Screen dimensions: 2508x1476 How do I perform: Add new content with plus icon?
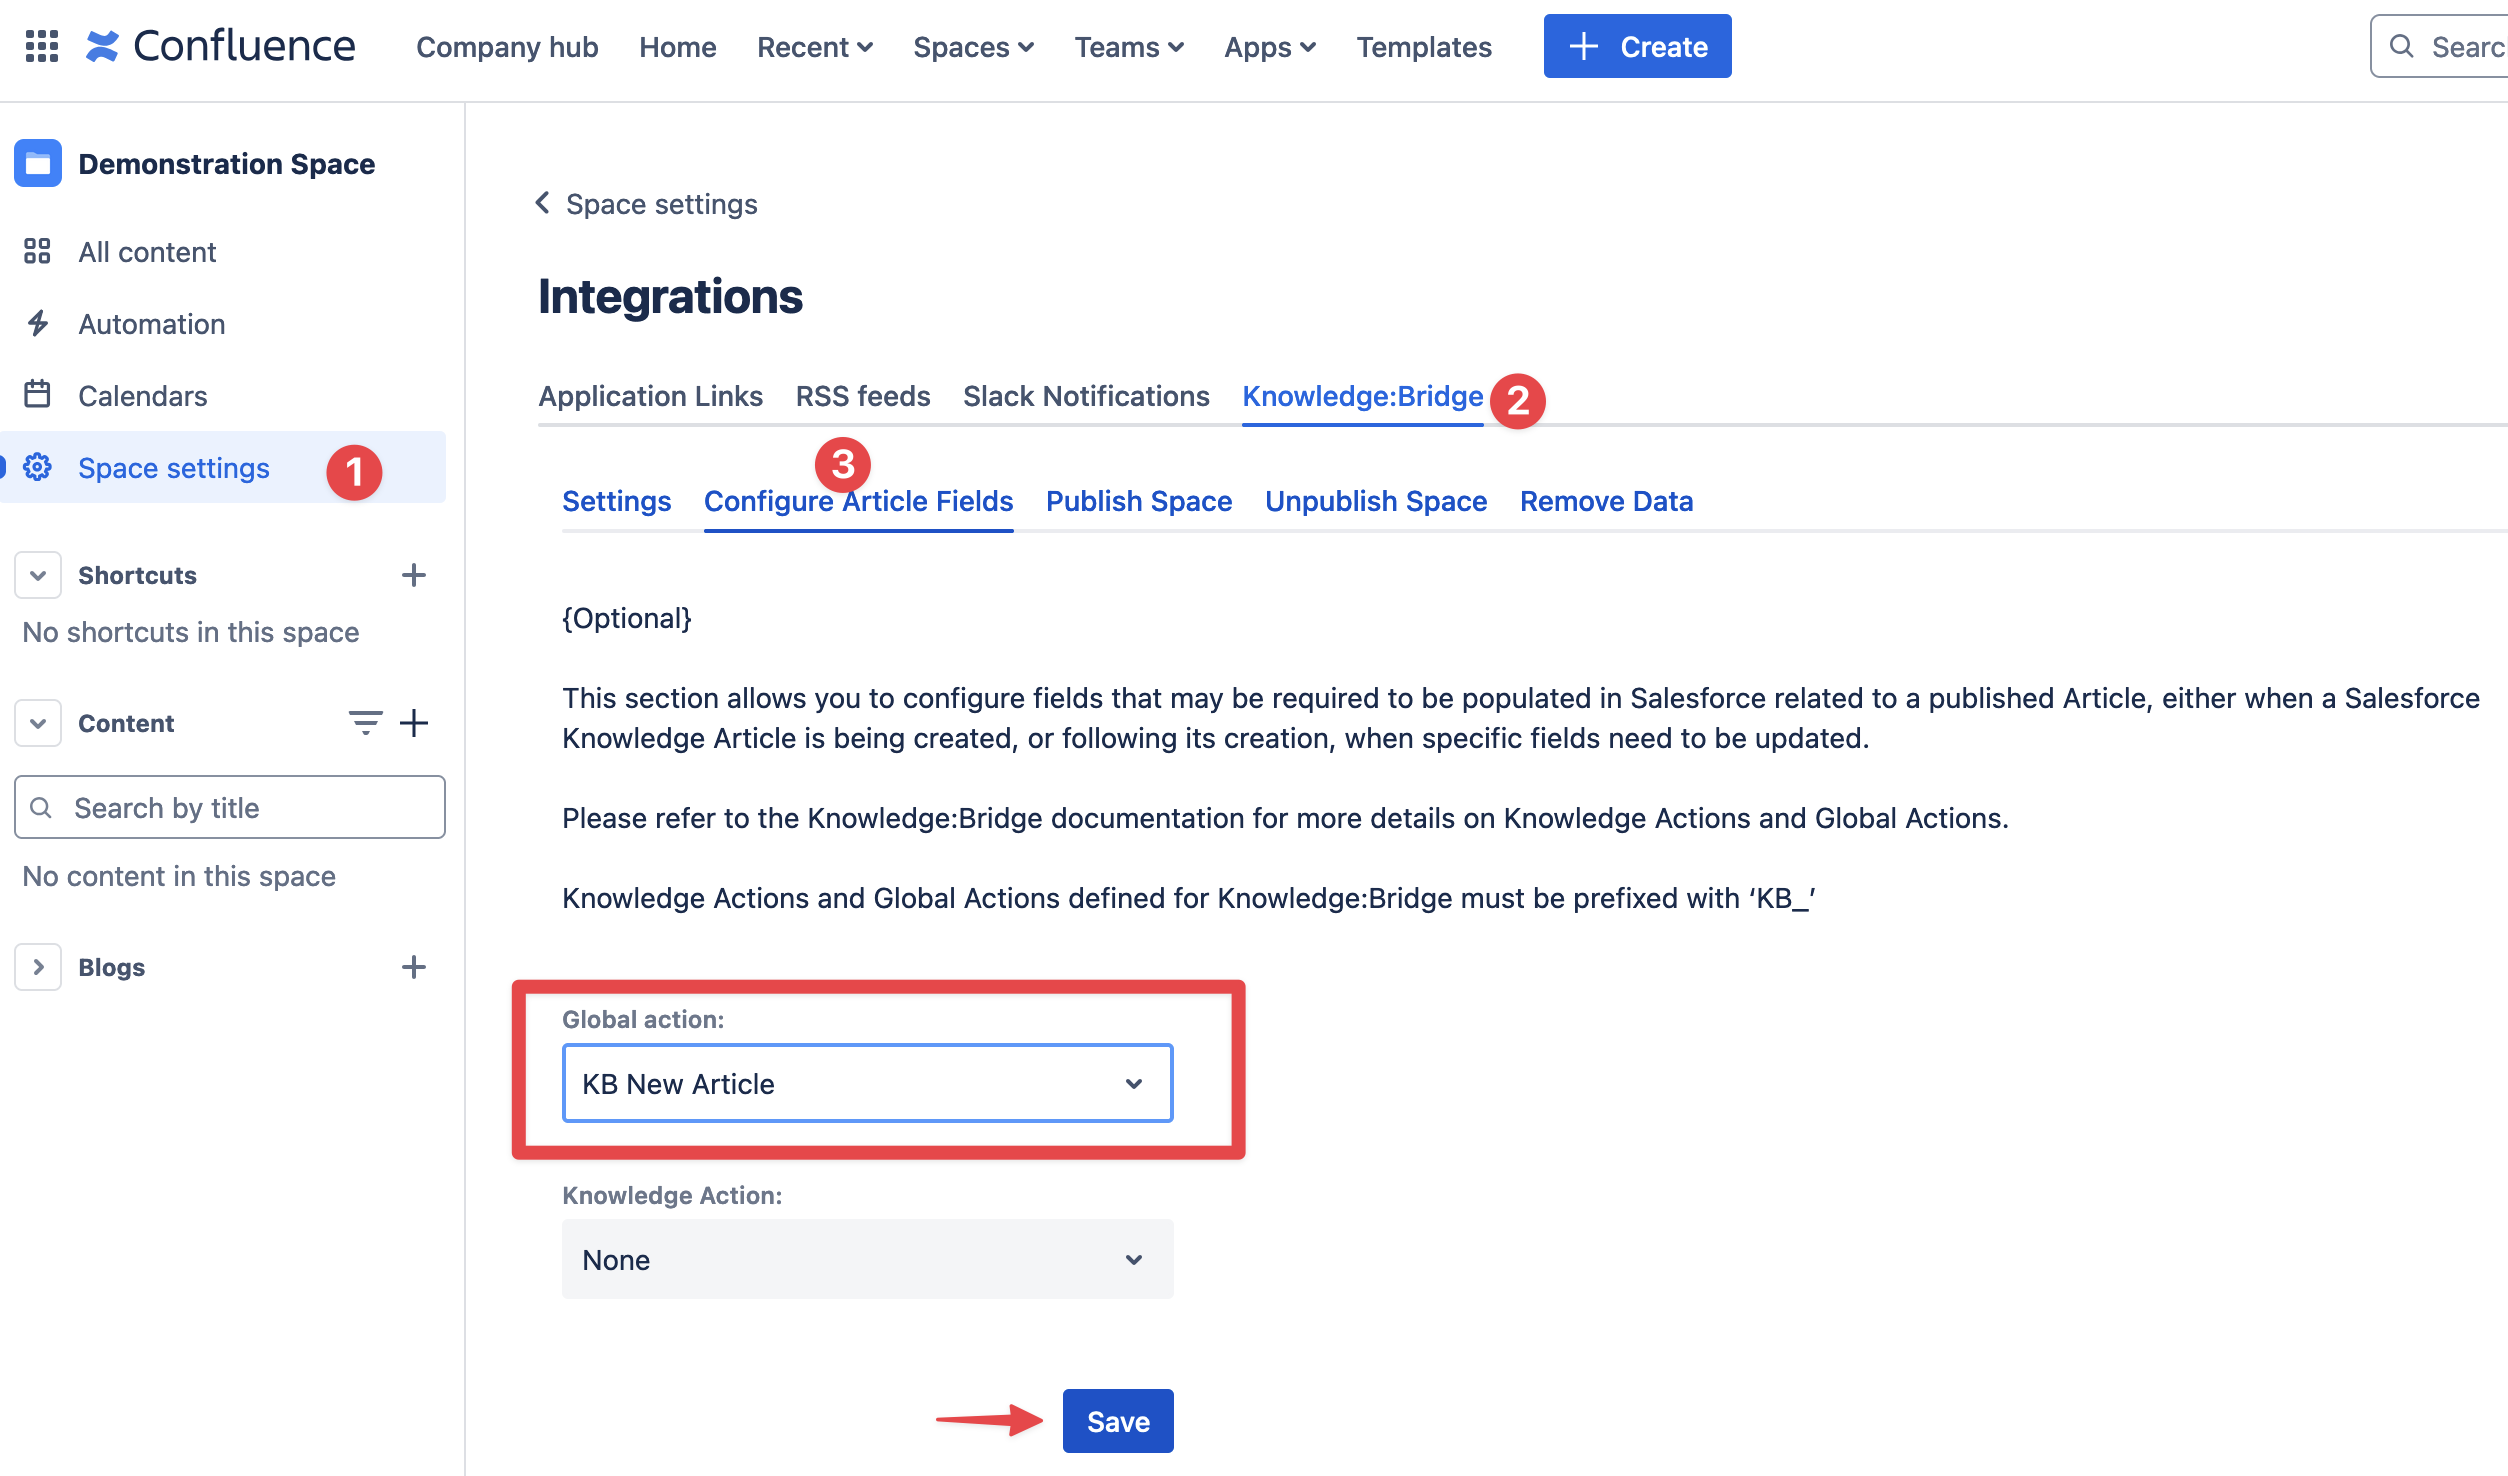(413, 722)
